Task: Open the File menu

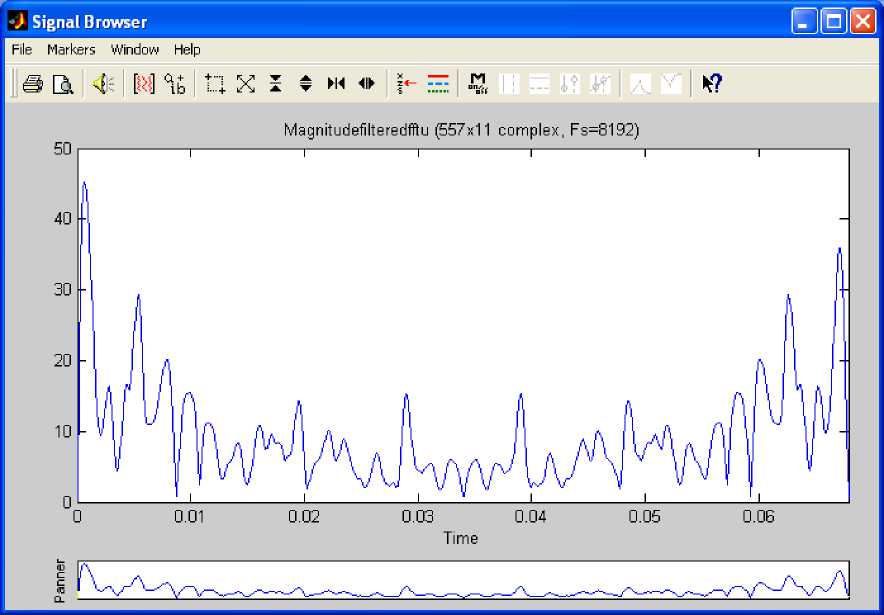Action: point(22,50)
